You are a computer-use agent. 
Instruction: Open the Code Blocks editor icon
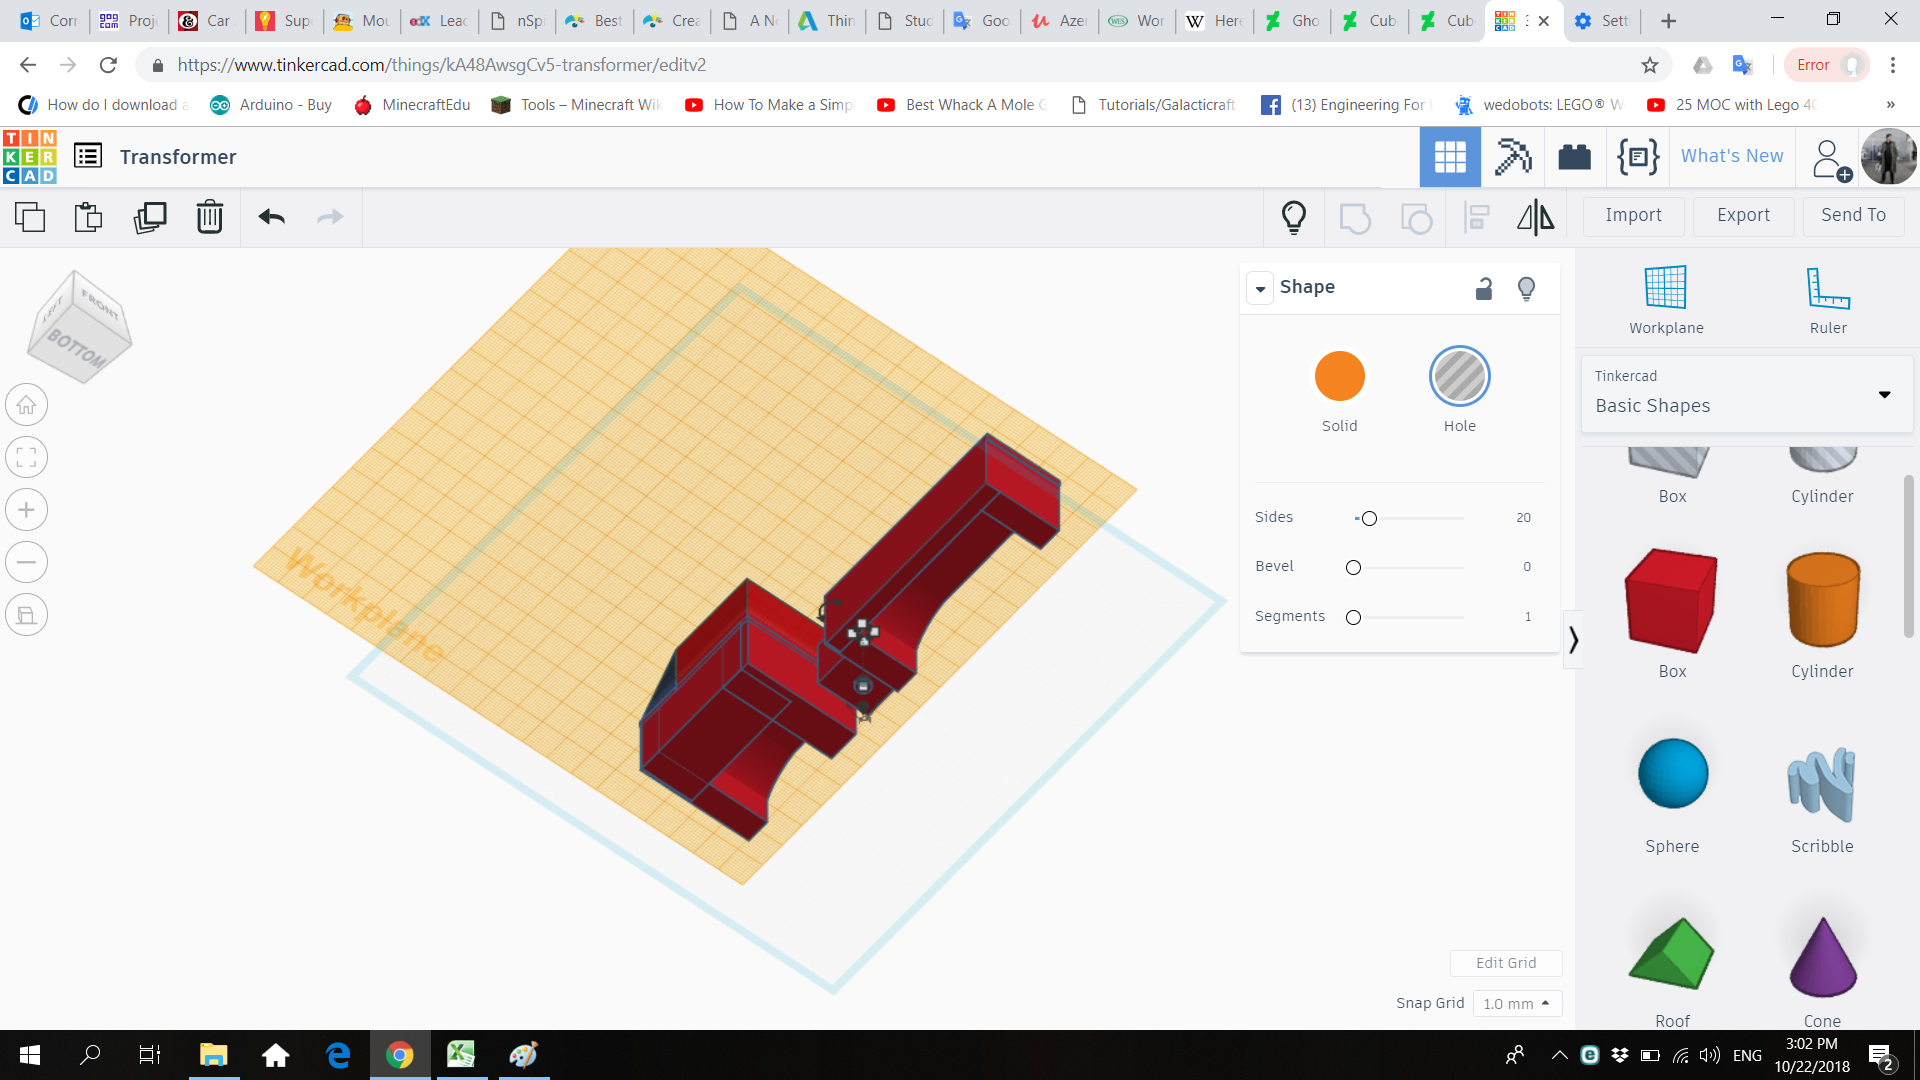tap(1637, 156)
